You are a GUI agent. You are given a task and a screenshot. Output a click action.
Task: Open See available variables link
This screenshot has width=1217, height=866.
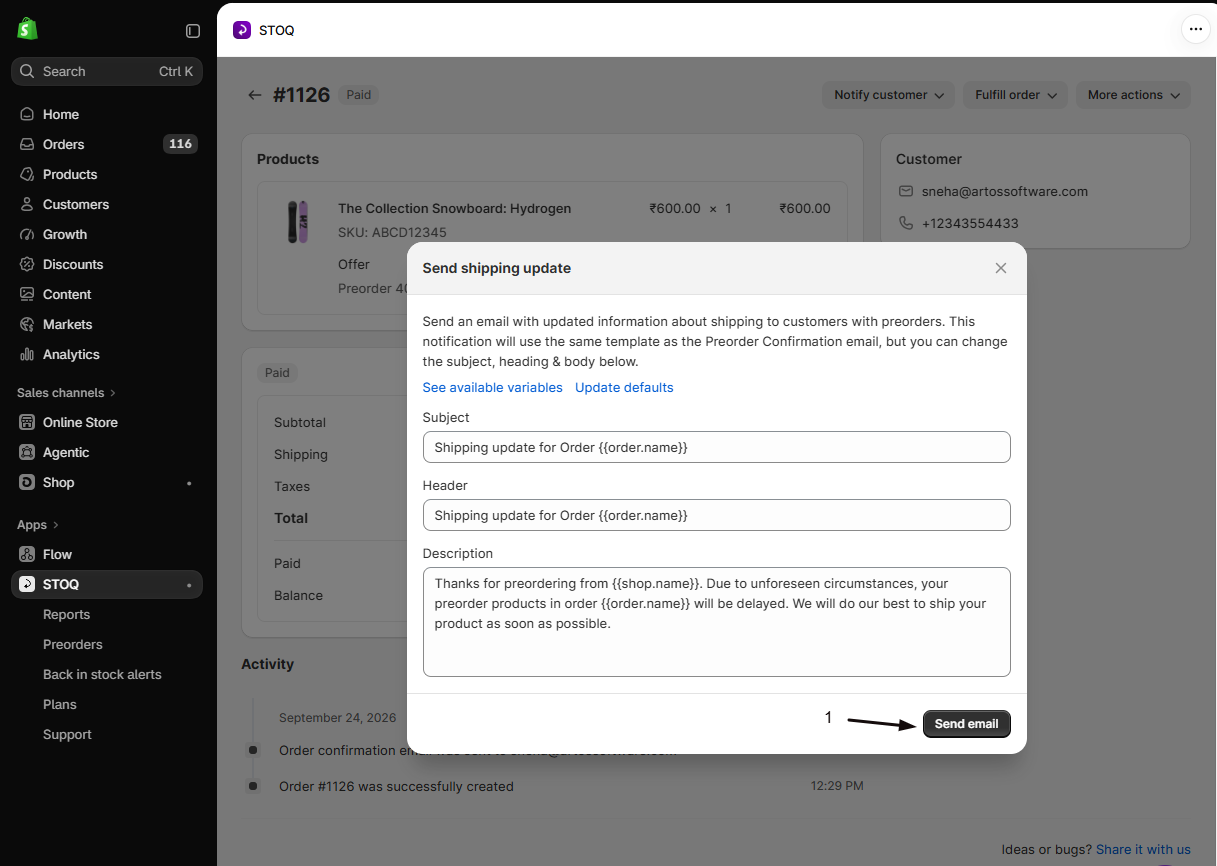(493, 387)
